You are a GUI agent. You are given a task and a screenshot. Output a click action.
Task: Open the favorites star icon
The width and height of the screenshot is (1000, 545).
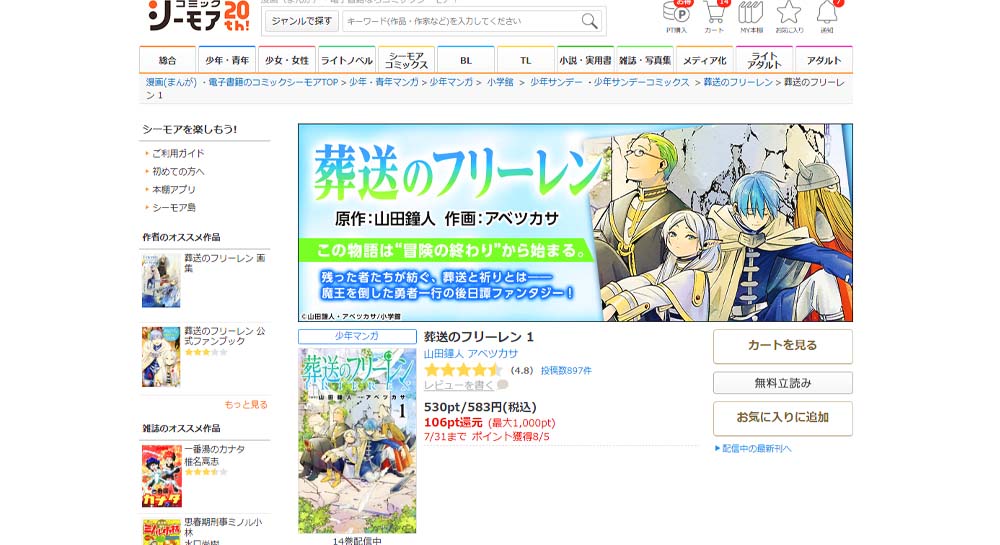coord(789,17)
